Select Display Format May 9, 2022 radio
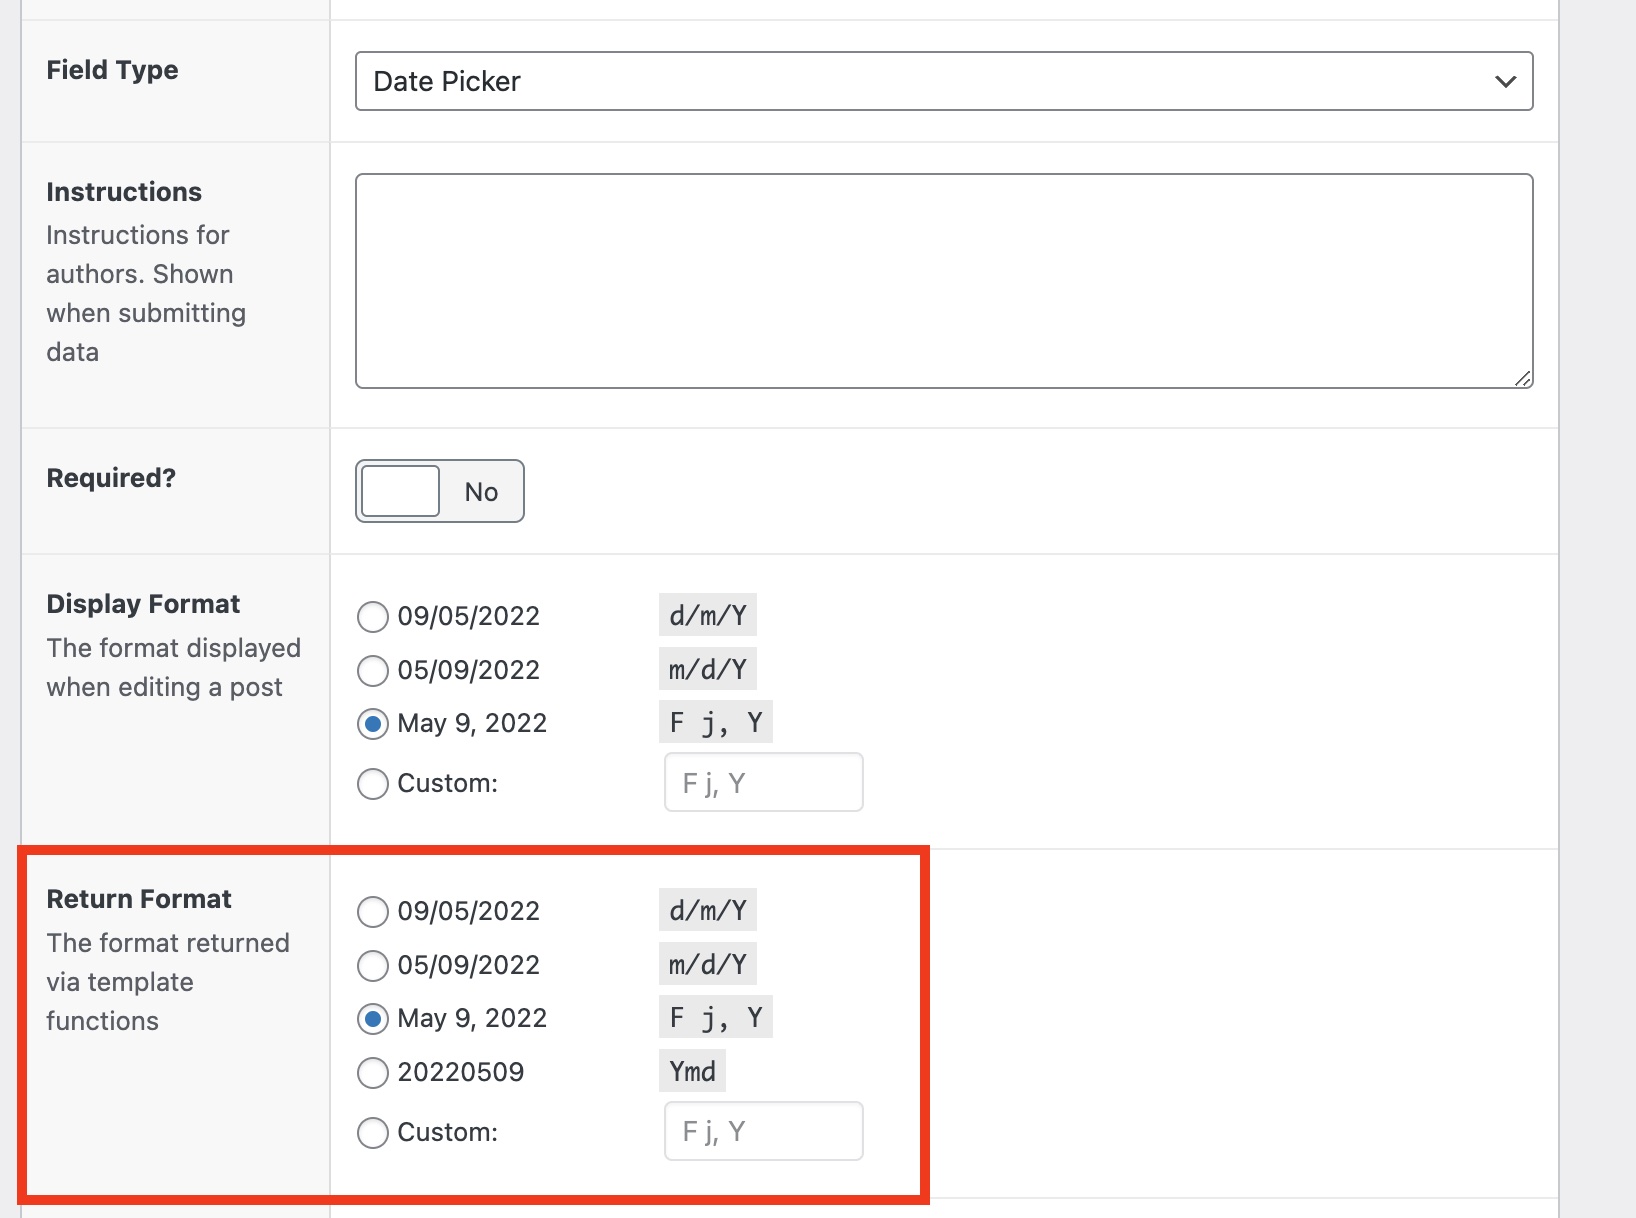The image size is (1636, 1218). (373, 724)
